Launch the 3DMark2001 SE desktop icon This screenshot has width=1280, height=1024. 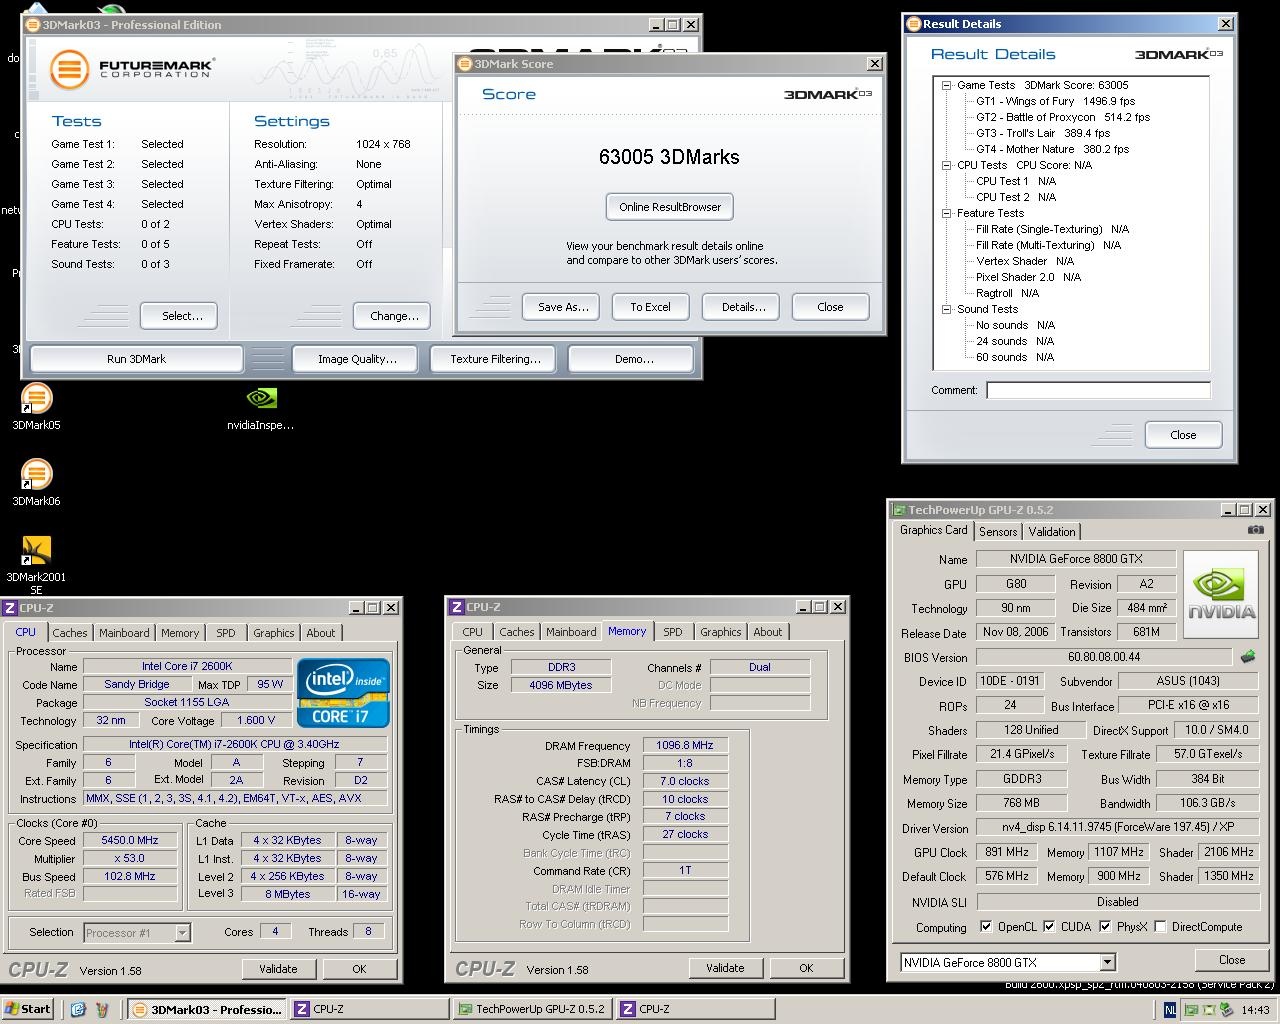(x=36, y=552)
